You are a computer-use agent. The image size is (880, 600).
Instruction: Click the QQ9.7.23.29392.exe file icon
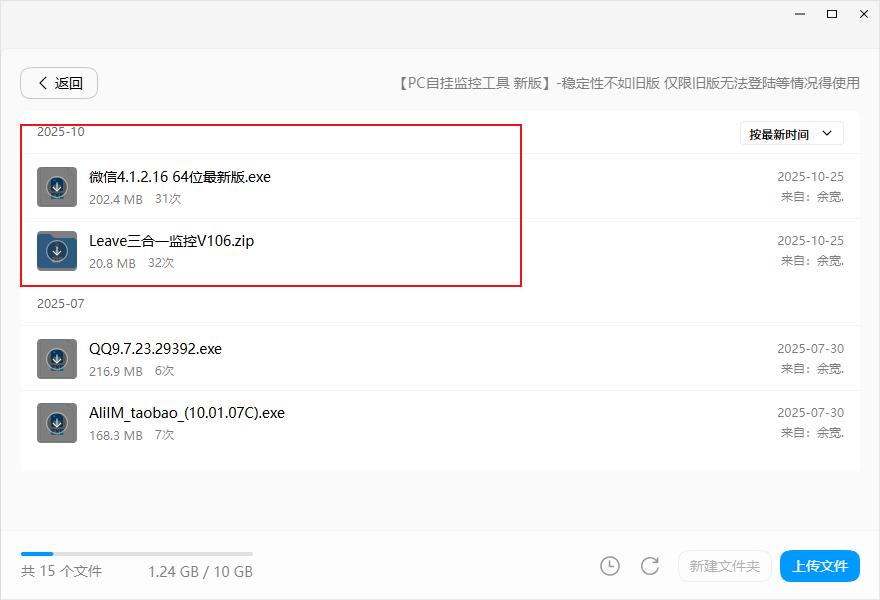[x=57, y=359]
